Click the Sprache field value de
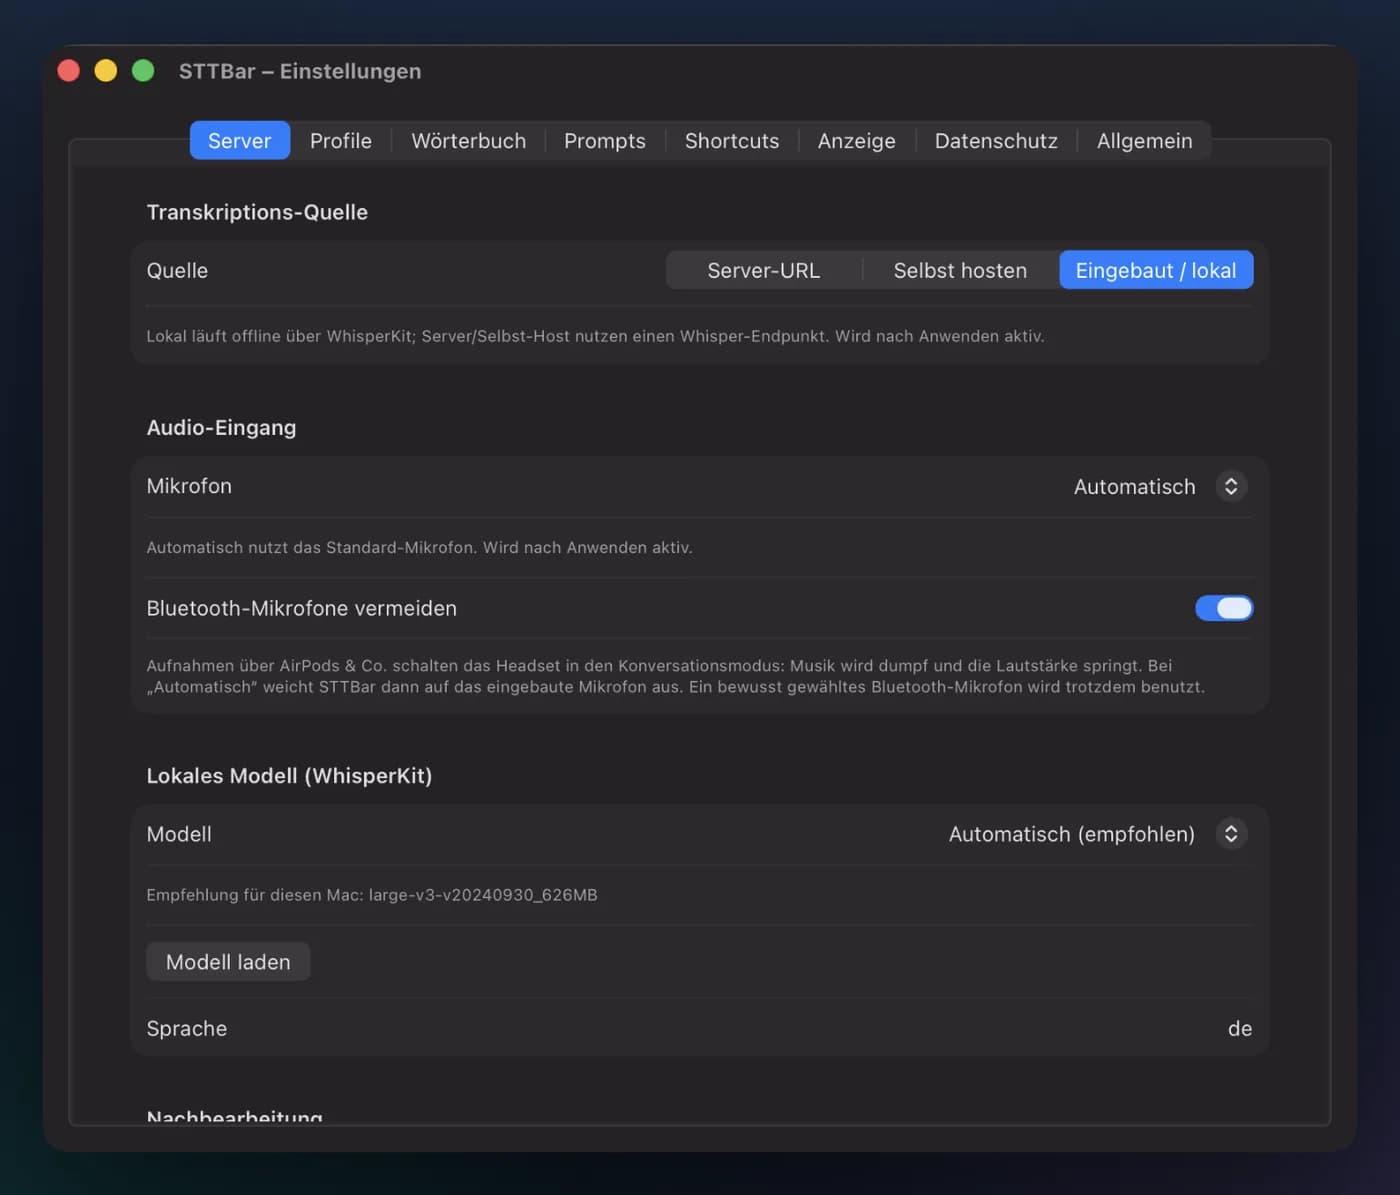 pos(1240,1029)
